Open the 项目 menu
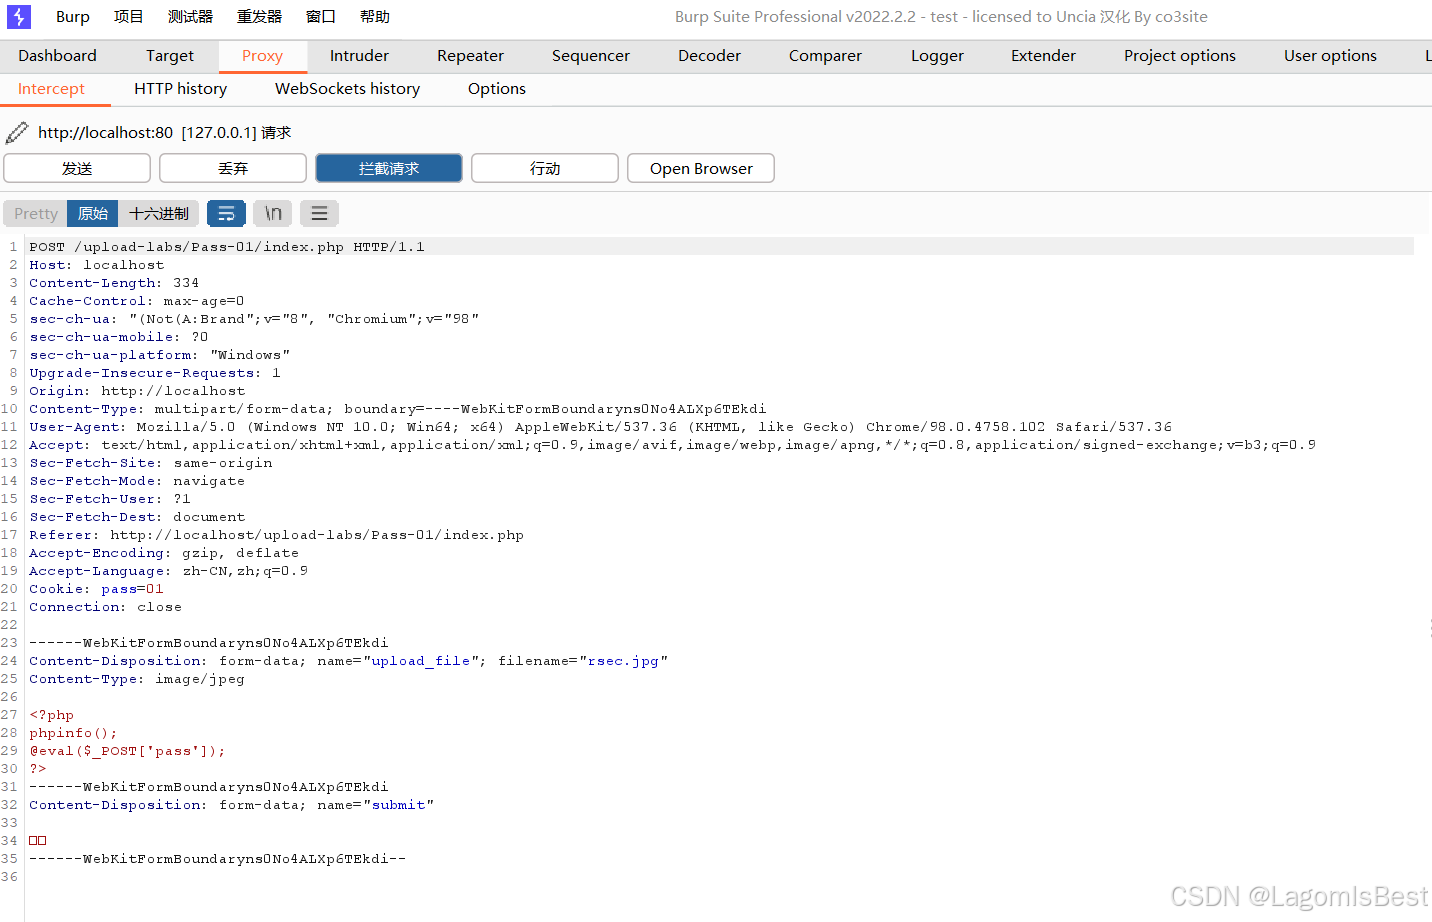 128,17
